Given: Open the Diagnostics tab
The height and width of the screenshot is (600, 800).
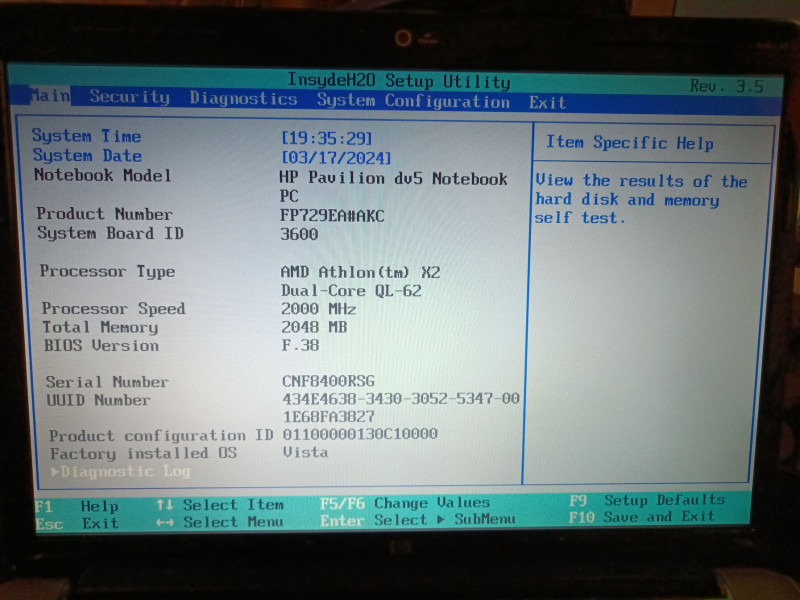Looking at the screenshot, I should [x=243, y=98].
